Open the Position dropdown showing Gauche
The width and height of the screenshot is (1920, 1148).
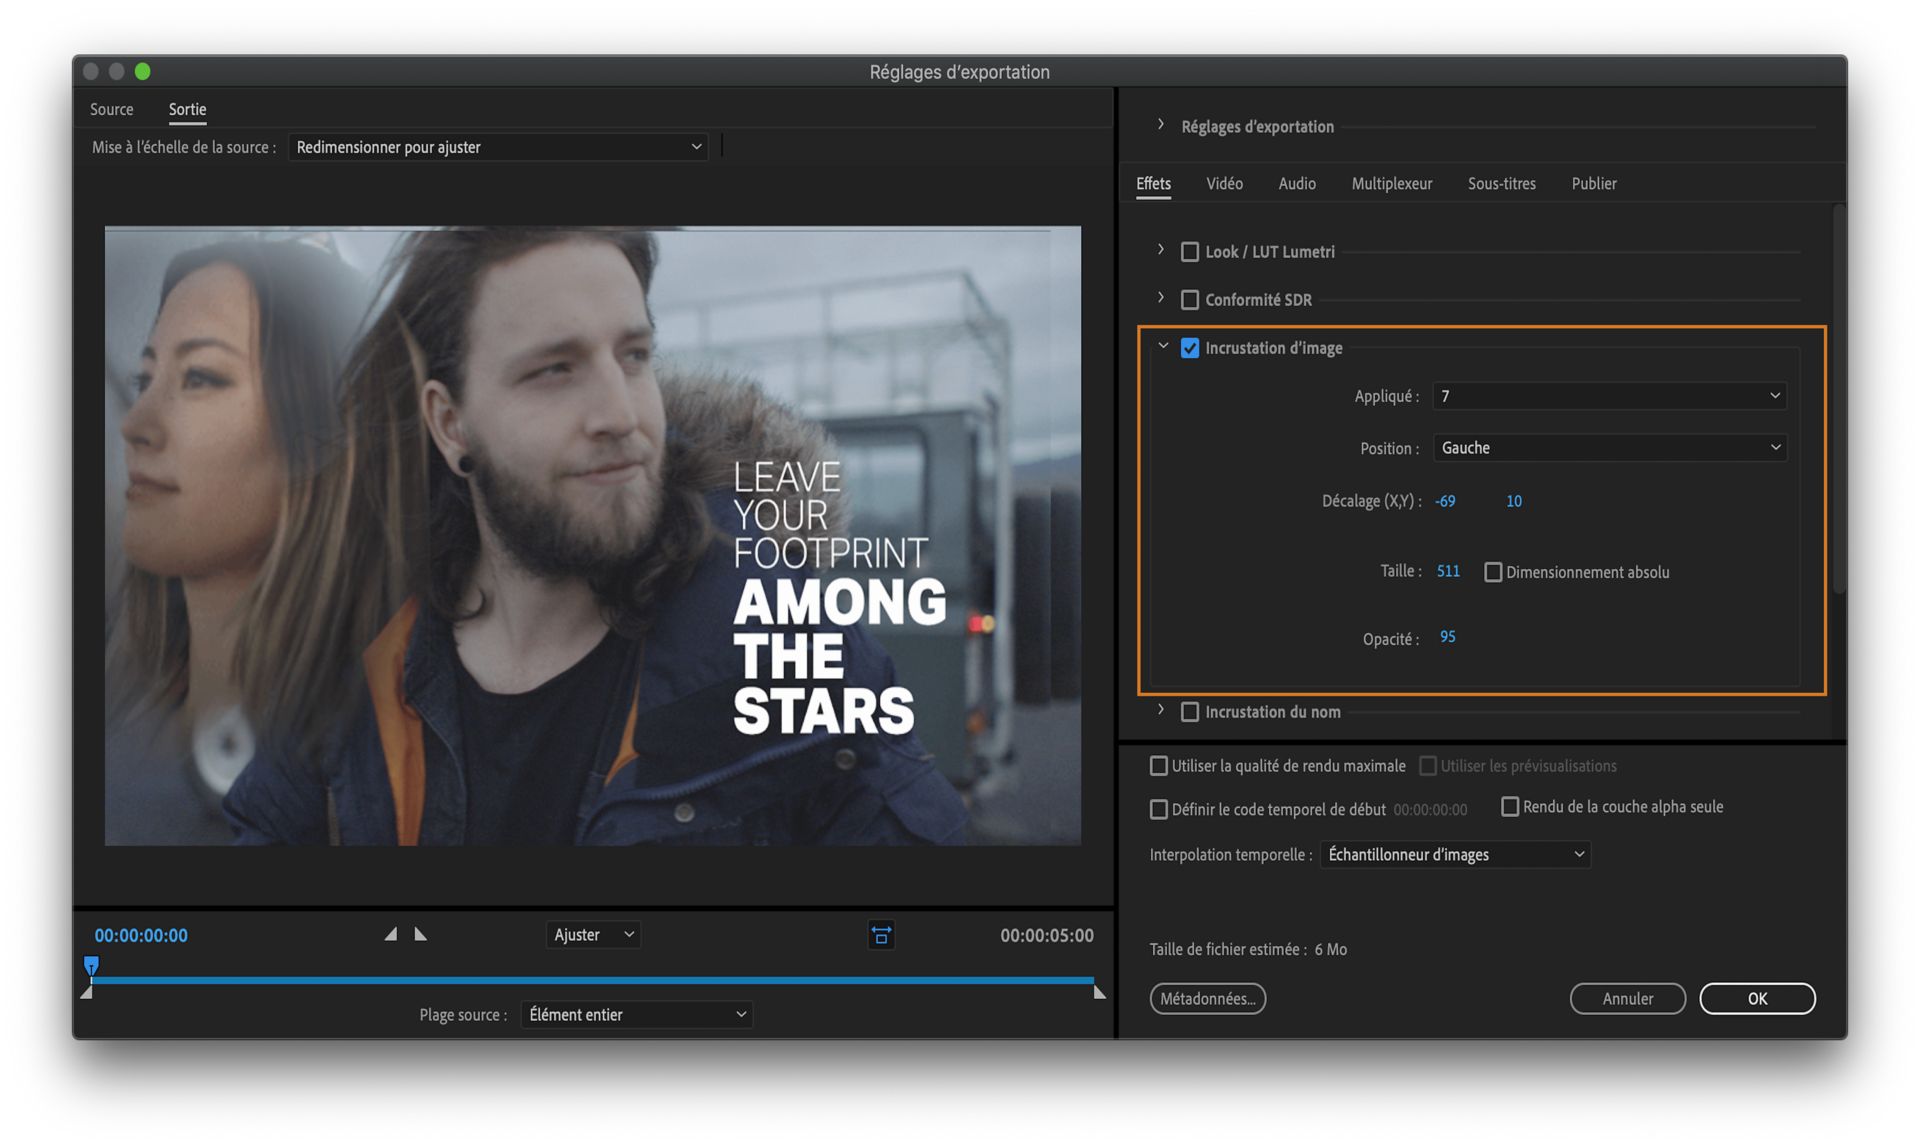coord(1609,448)
